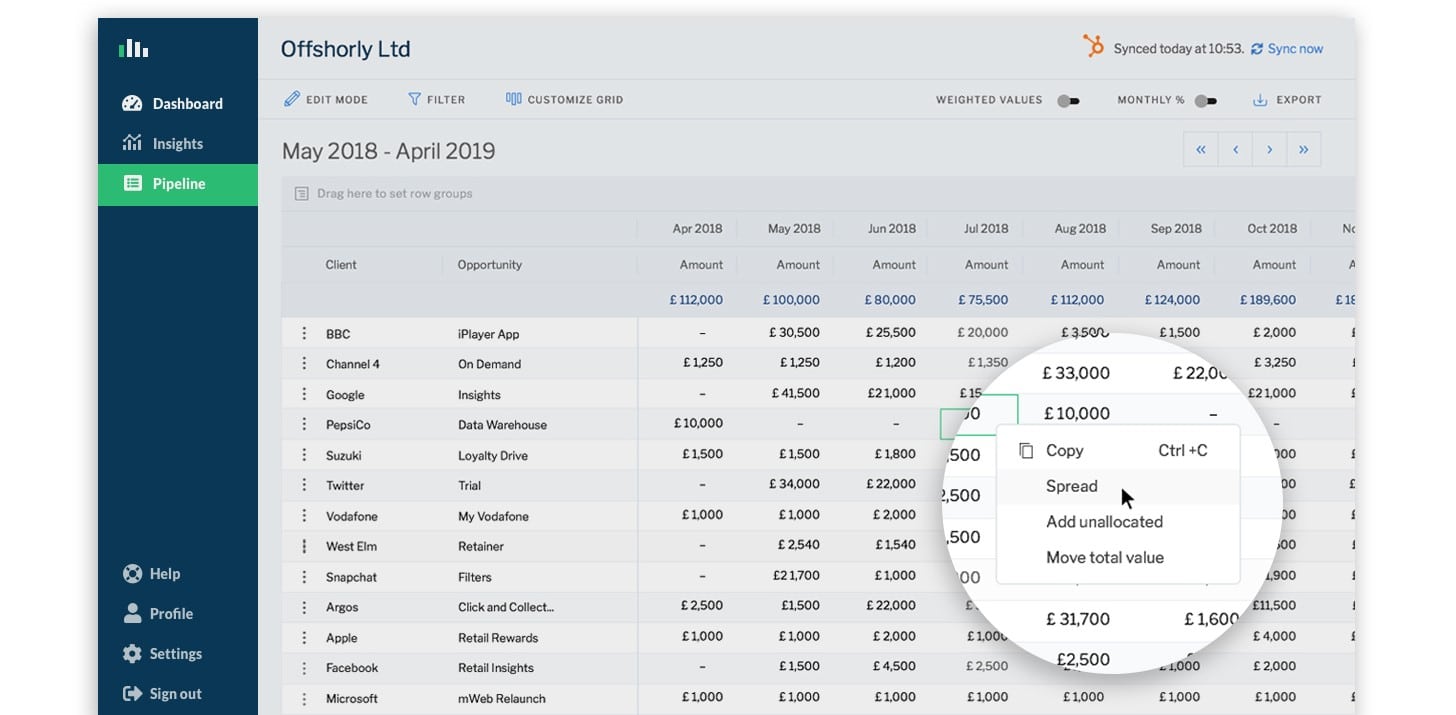Click the Apr 2018 column header
Image resolution: width=1456 pixels, height=715 pixels.
point(697,229)
